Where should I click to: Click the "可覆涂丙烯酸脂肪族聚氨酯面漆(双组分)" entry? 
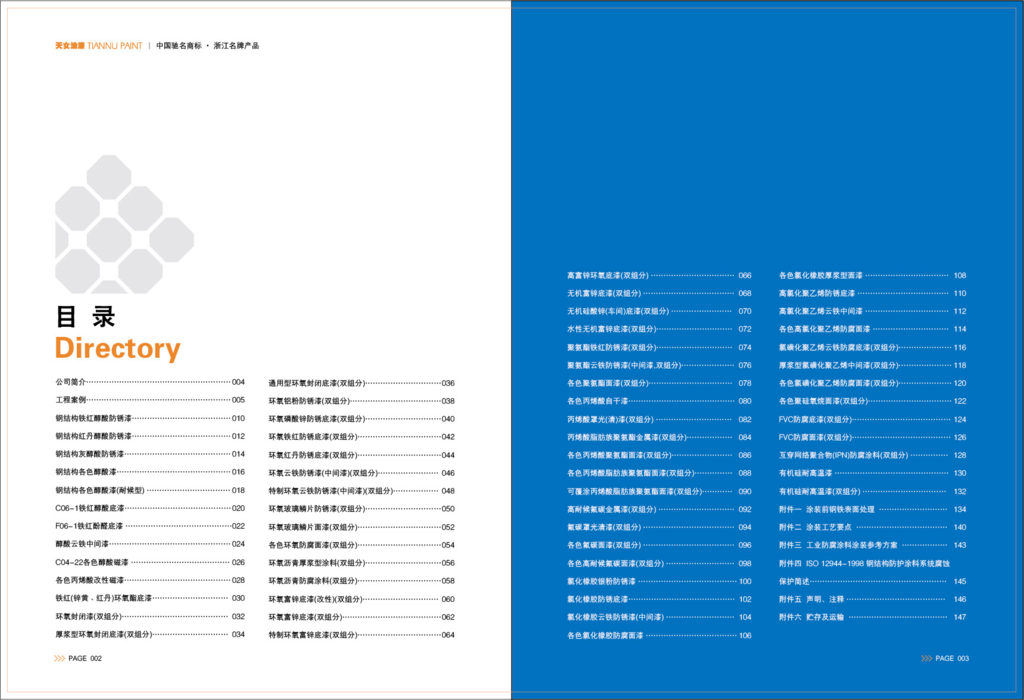(659, 491)
